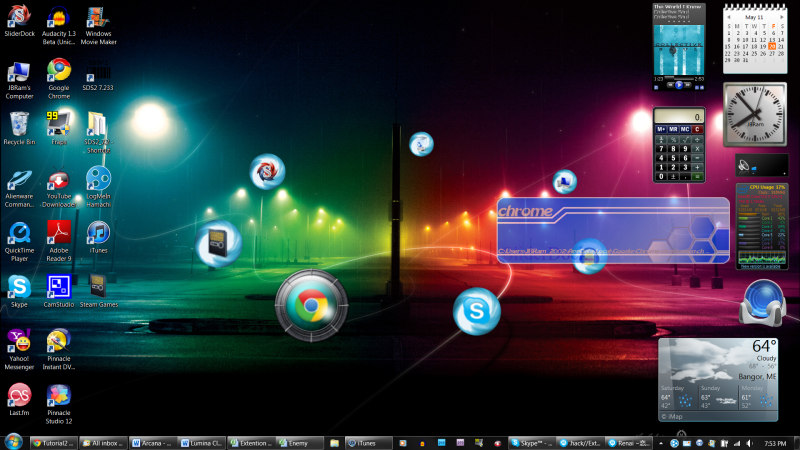Open the Skype desktop shortcut
800x450 pixels.
point(19,291)
